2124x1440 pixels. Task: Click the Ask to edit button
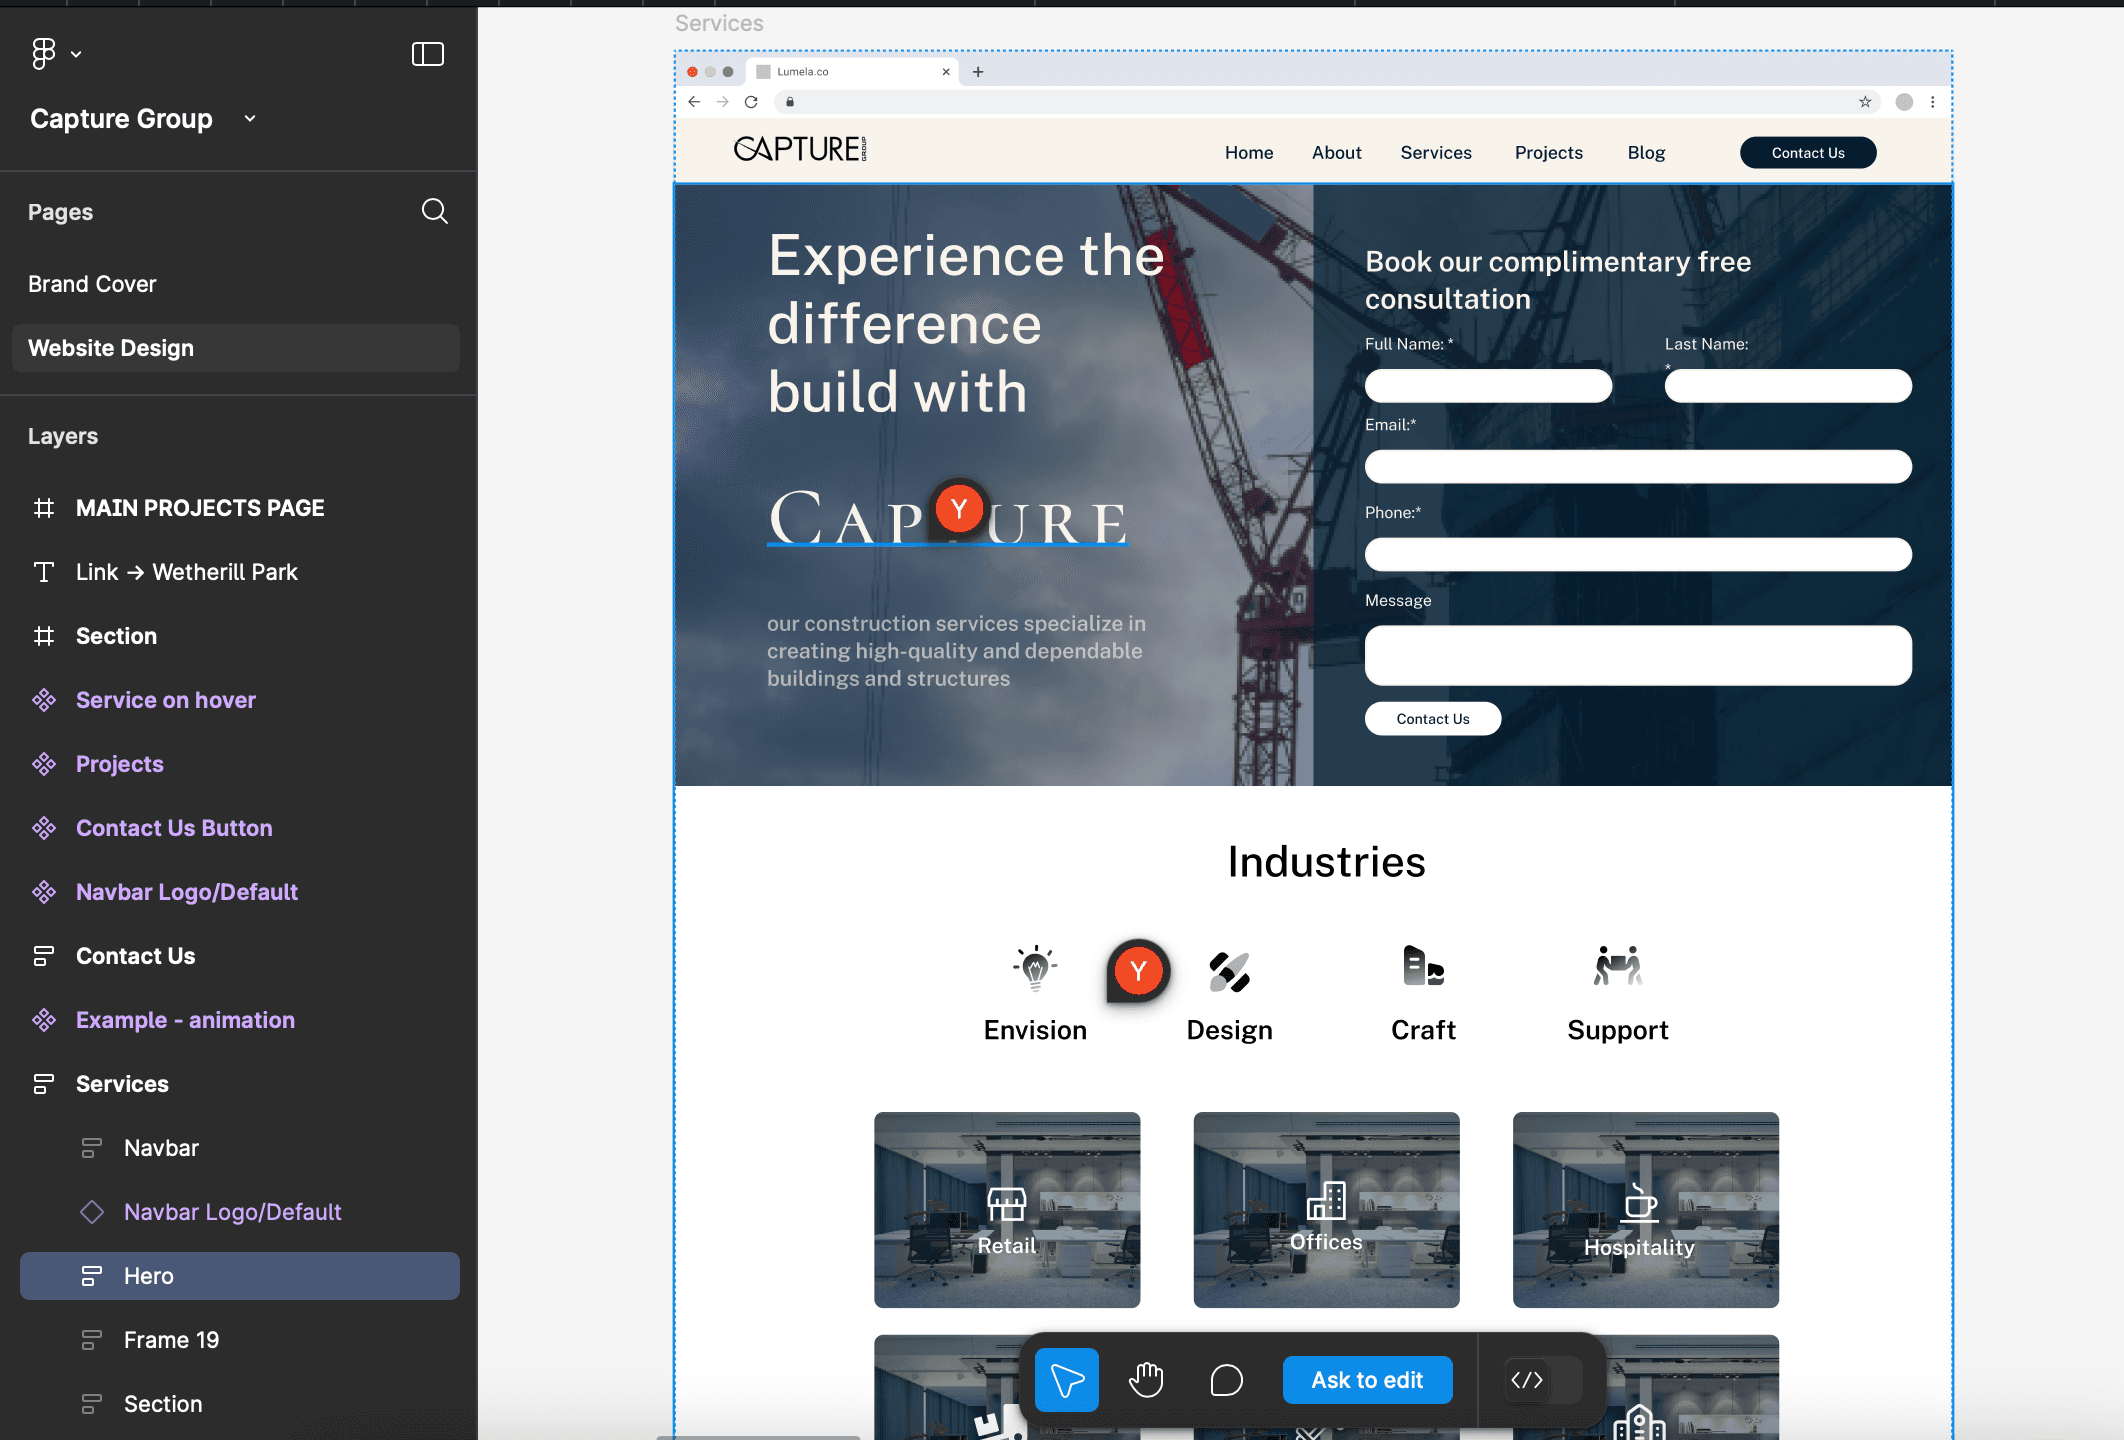1367,1380
